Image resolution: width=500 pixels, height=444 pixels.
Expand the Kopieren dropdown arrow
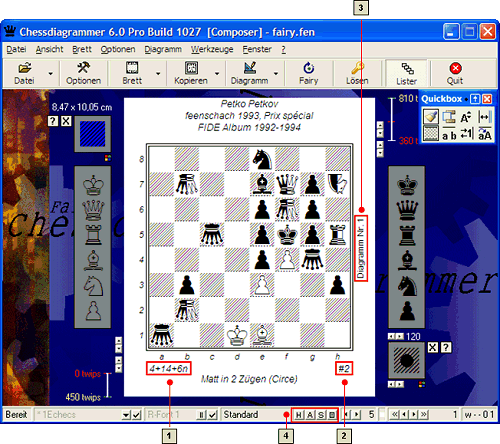pos(217,74)
